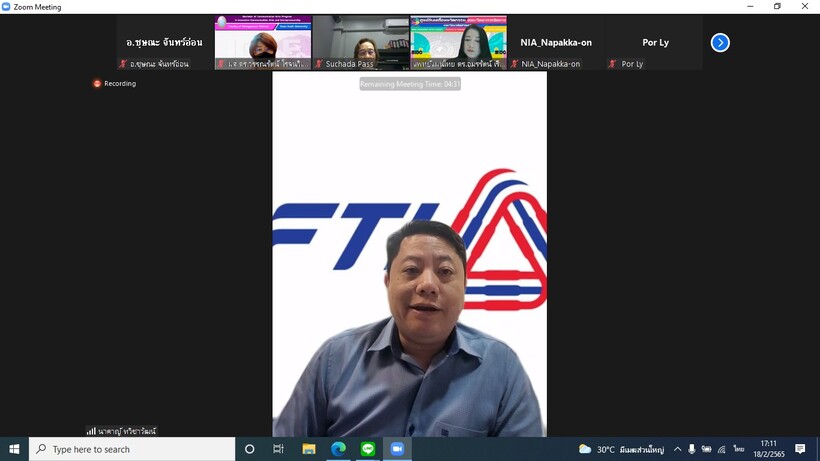
Task: Click the Type here to search box
Action: [x=132, y=449]
